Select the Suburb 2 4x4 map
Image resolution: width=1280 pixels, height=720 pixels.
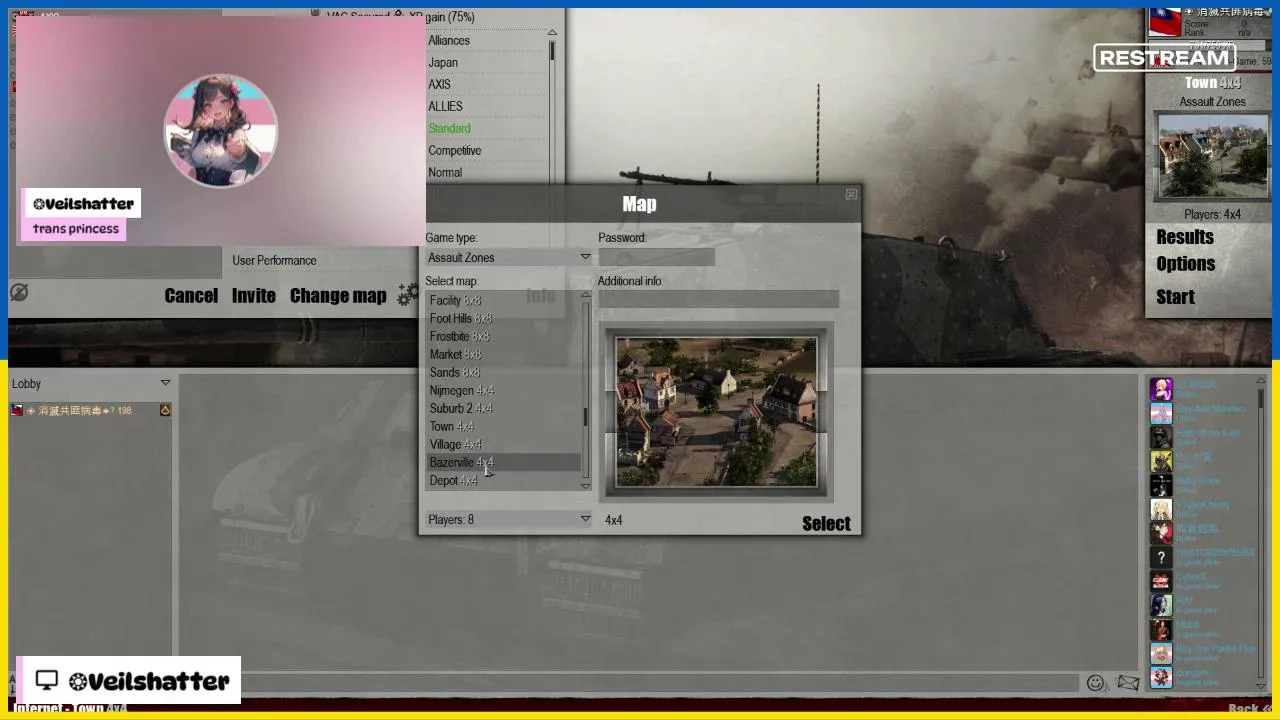pyautogui.click(x=503, y=408)
